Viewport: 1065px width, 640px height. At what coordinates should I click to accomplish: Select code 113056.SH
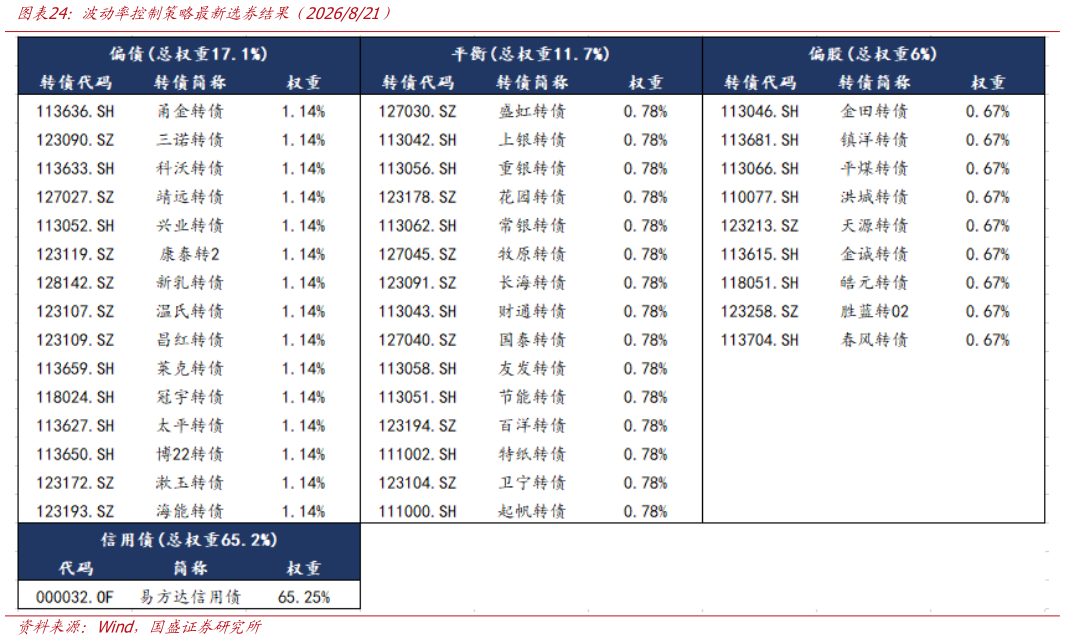point(418,168)
